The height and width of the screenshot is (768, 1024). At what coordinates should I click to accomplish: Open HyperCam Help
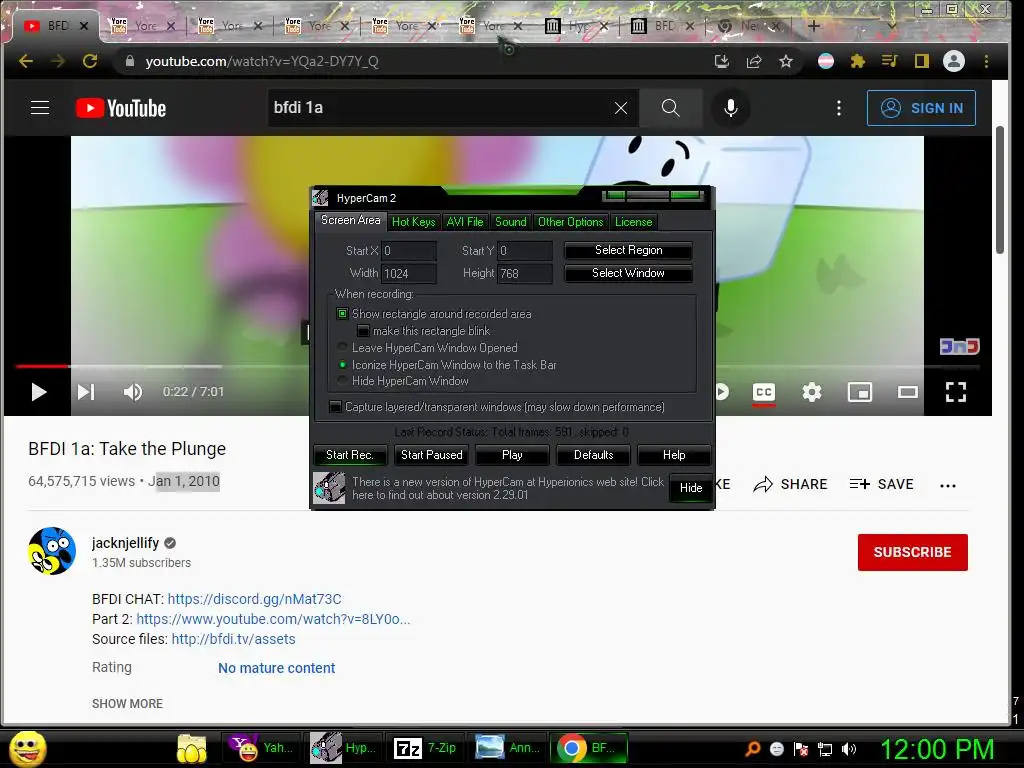point(674,455)
